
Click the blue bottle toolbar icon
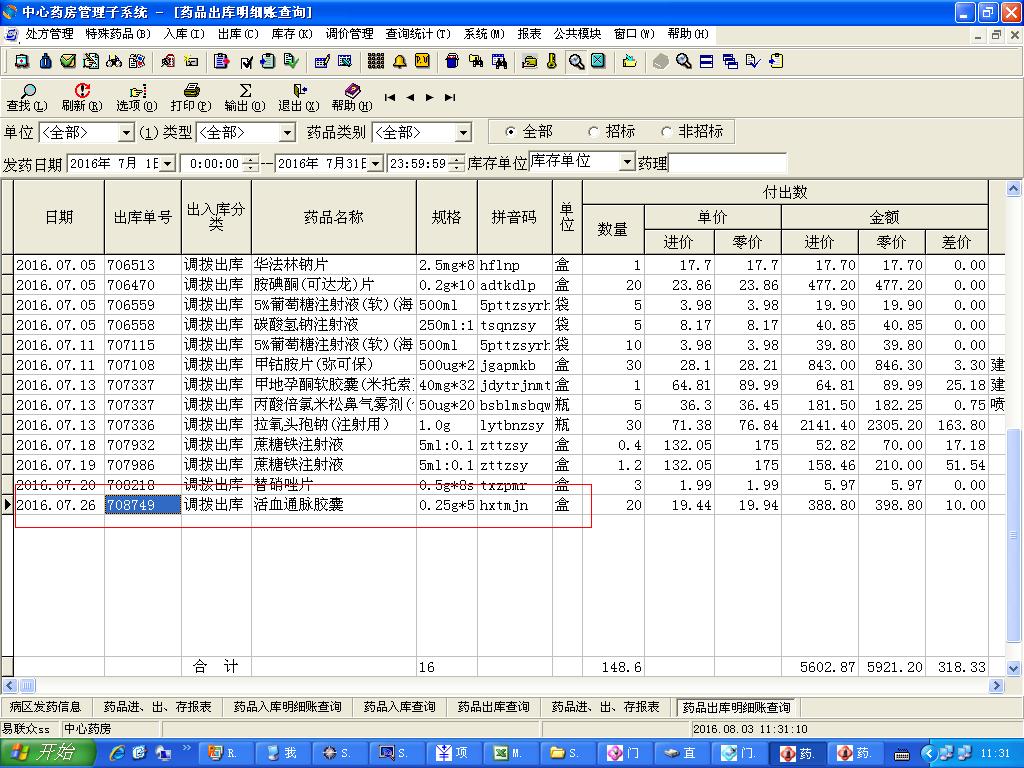coord(46,61)
